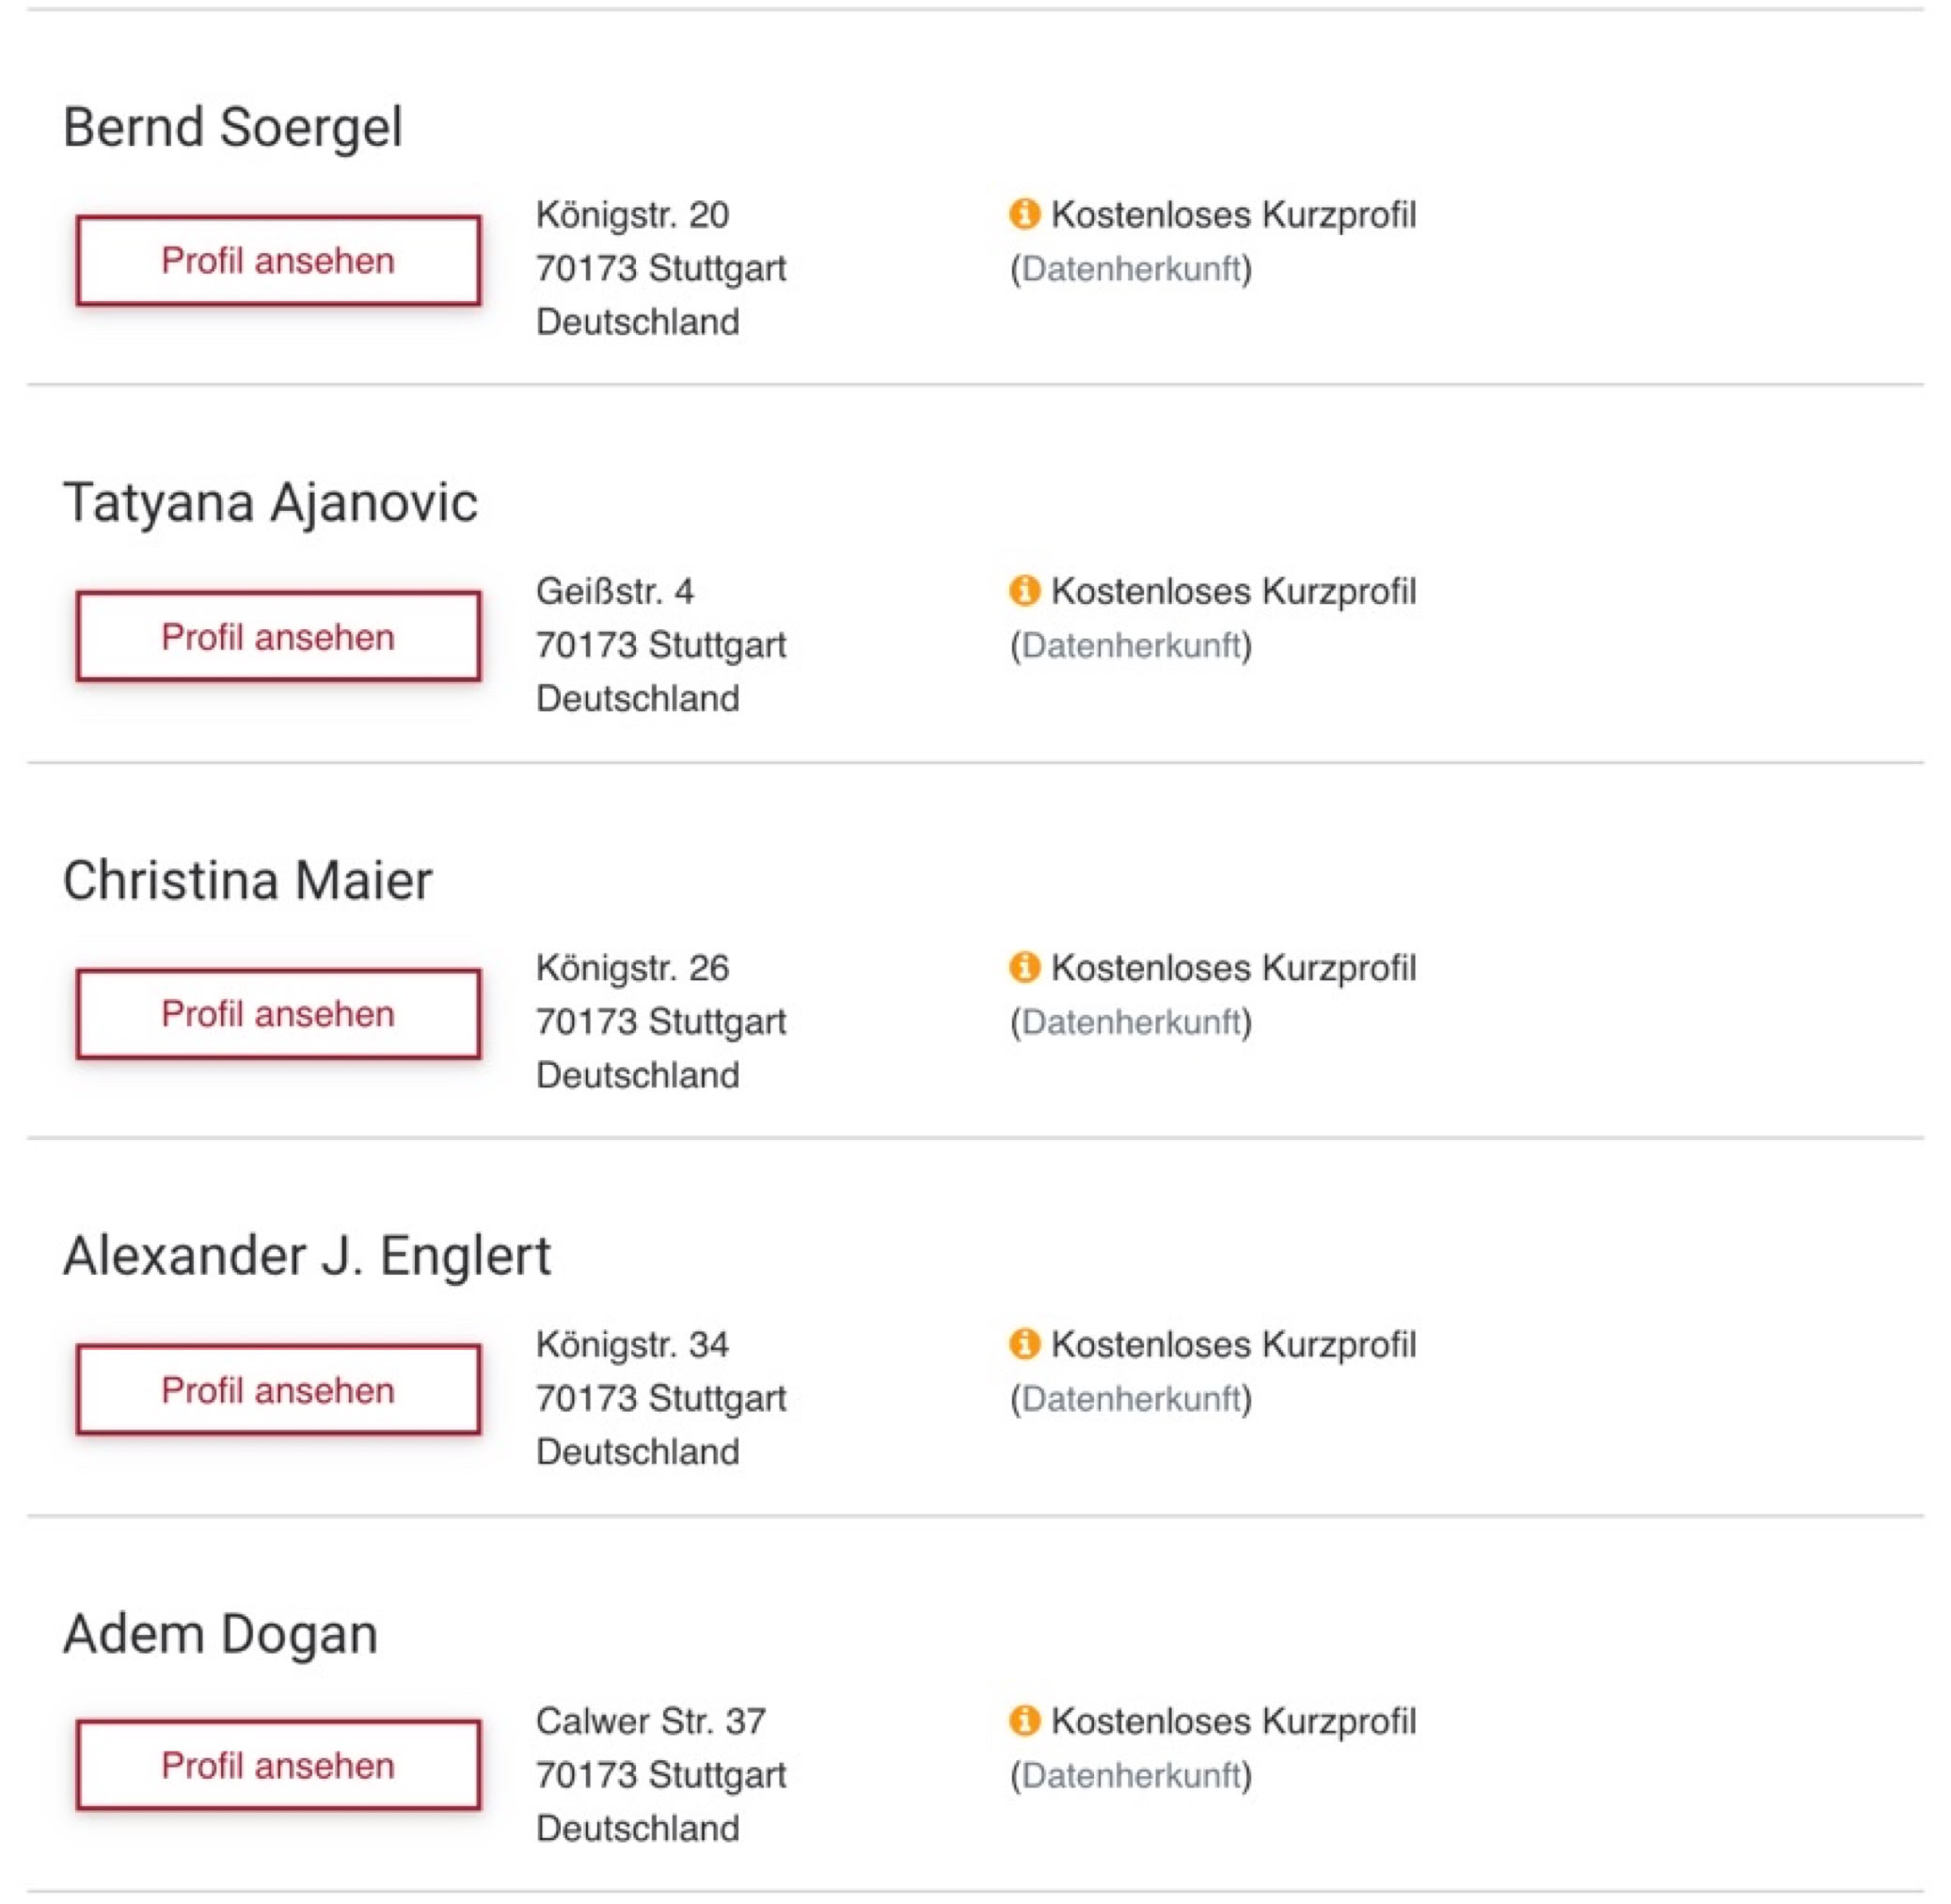Image resolution: width=1951 pixels, height=1904 pixels.
Task: Open Datenherkunft link for Alexander J. Englert
Action: [1131, 1398]
